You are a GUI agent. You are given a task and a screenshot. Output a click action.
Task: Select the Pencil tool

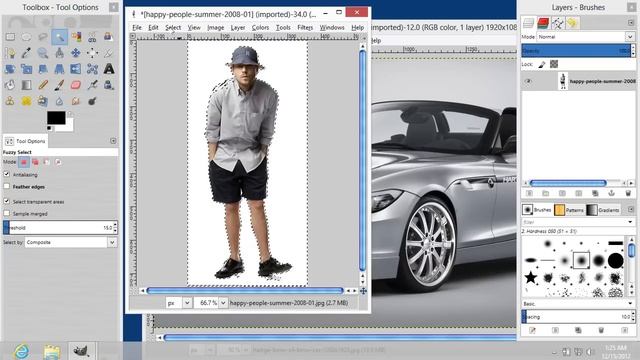(x=43, y=85)
